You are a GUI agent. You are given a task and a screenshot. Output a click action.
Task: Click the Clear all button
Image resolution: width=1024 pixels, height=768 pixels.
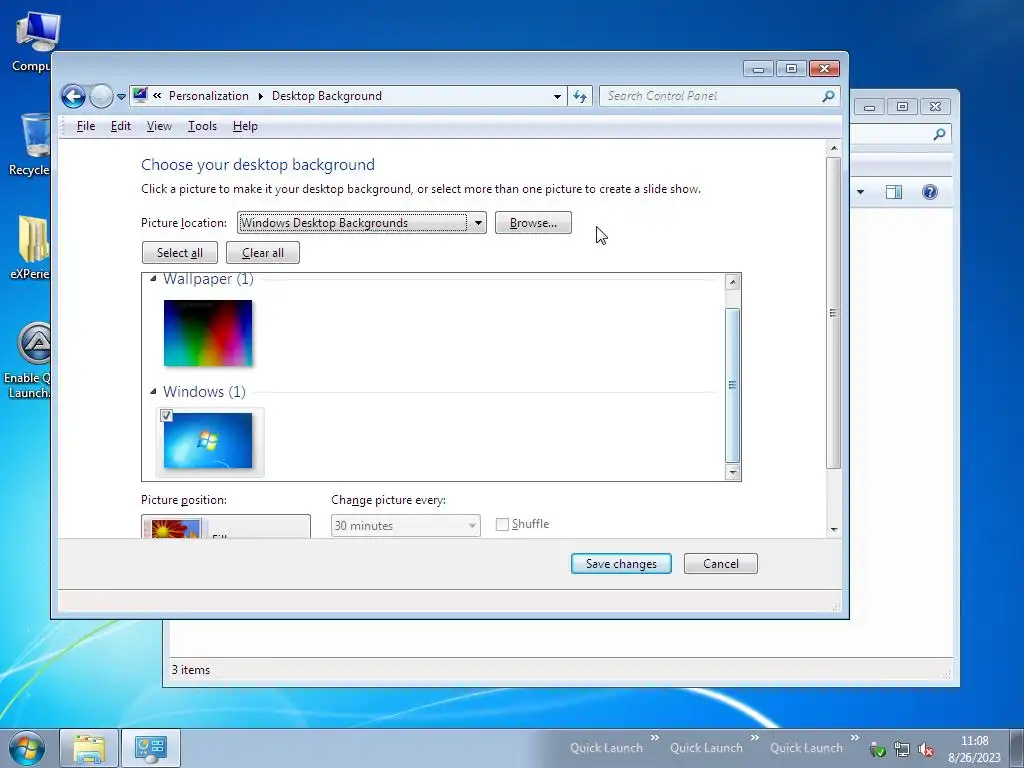click(263, 253)
